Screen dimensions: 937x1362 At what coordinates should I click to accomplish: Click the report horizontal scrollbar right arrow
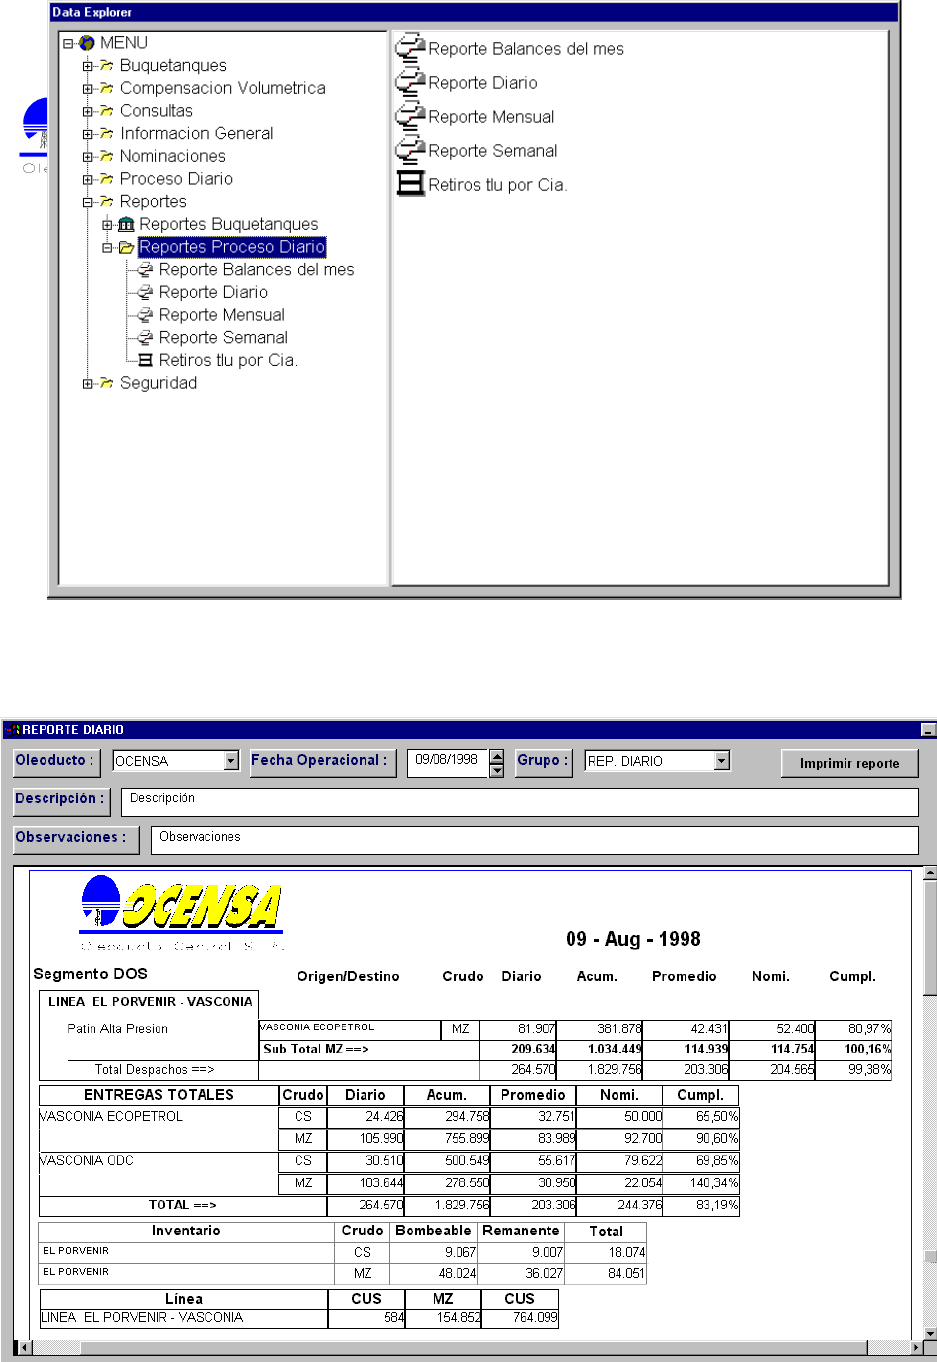[914, 1347]
